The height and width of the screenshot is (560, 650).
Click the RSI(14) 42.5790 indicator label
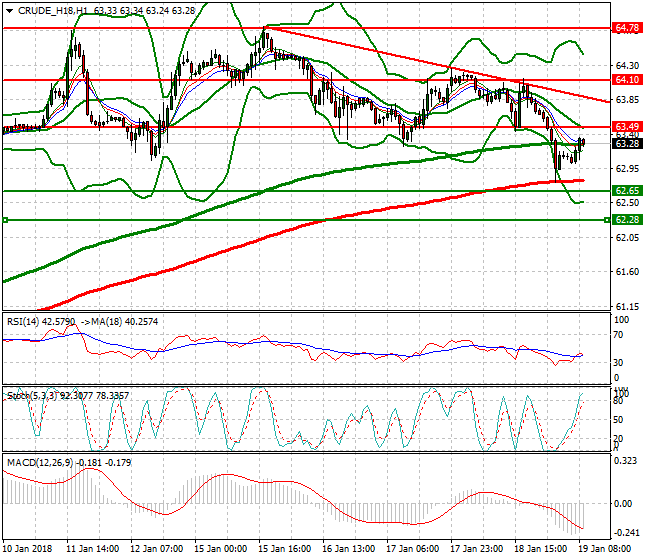pyautogui.click(x=41, y=322)
